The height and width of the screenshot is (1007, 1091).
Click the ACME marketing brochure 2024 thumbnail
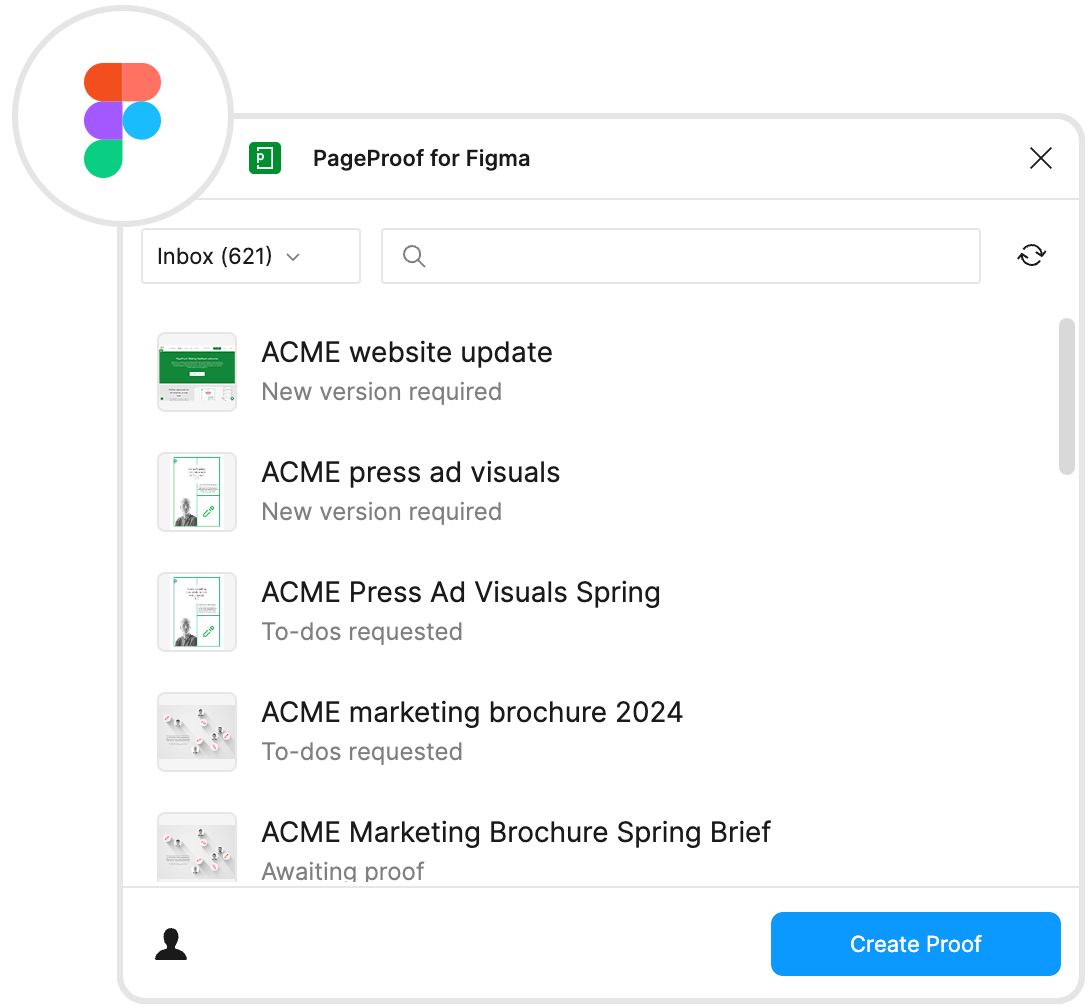coord(196,732)
